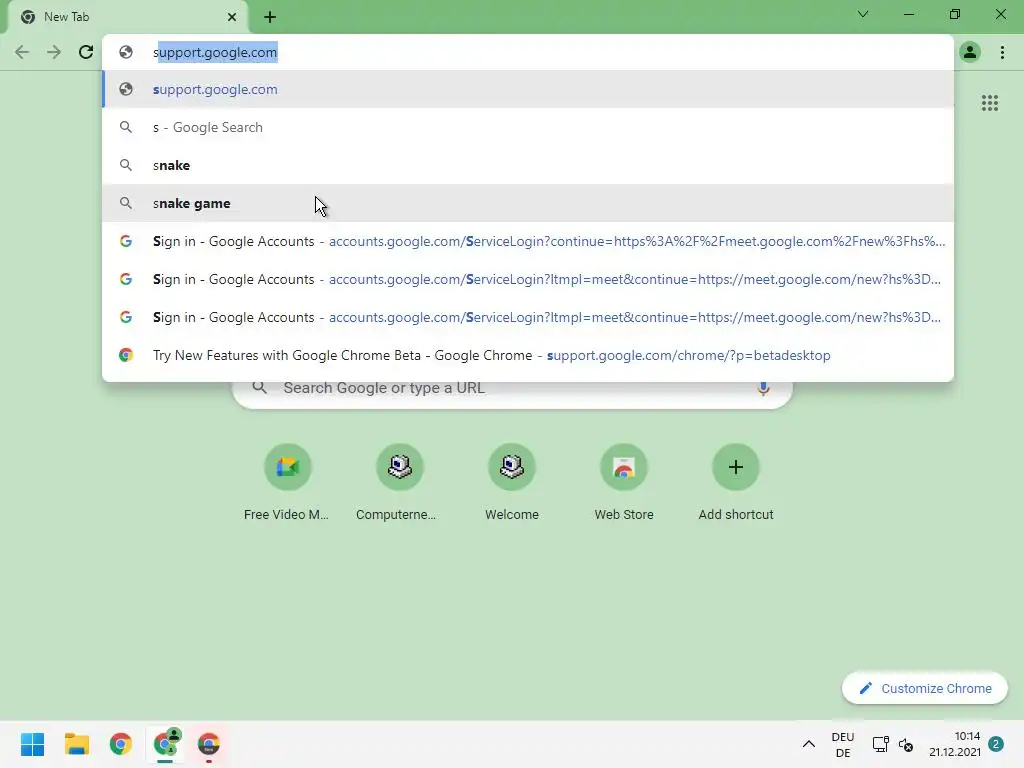
Task: Click the network status tray icon
Action: (x=880, y=744)
